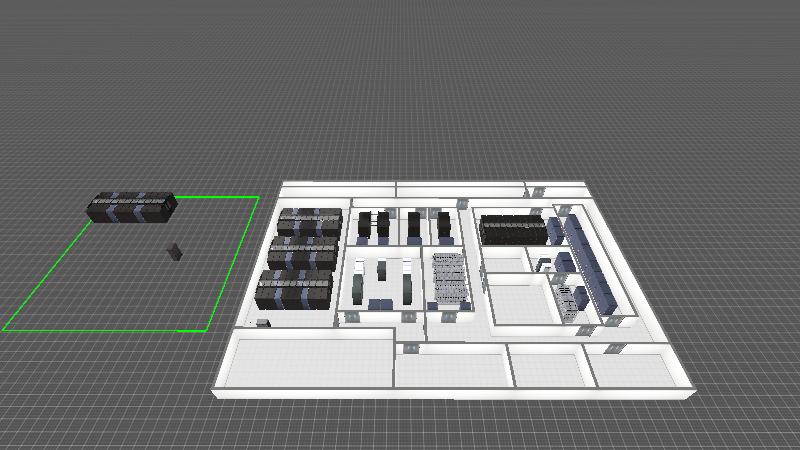Select the middle rack row in left room
The height and width of the screenshot is (450, 800).
coord(302,256)
